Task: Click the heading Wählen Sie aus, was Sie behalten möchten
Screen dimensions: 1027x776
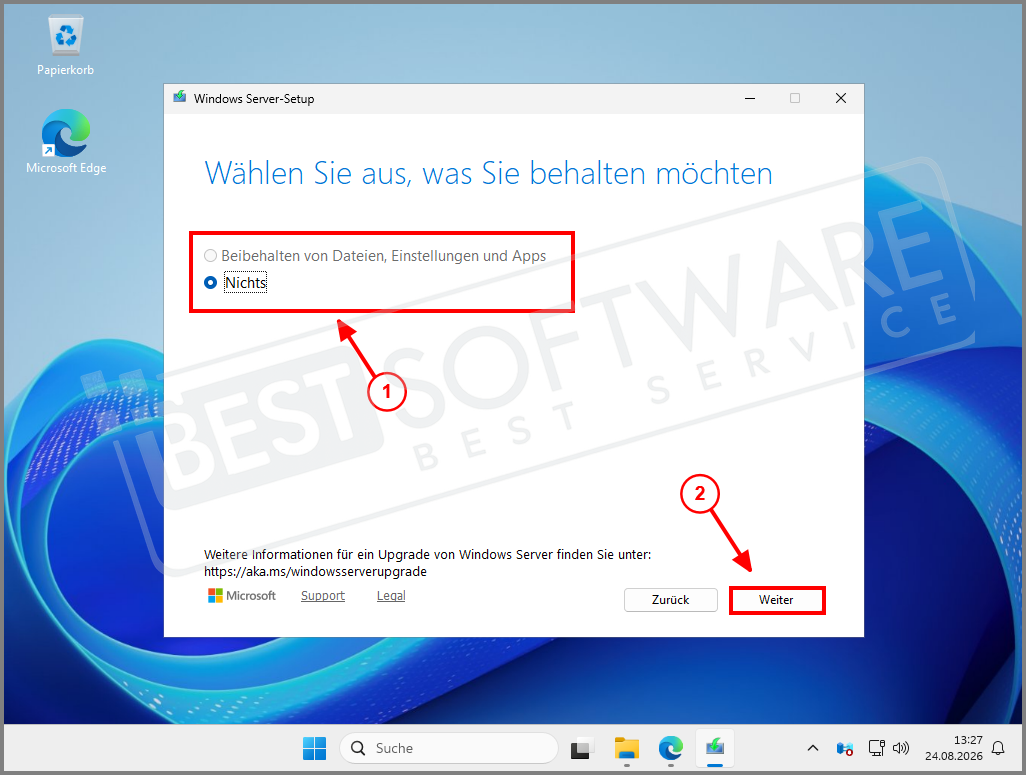Action: click(x=489, y=174)
